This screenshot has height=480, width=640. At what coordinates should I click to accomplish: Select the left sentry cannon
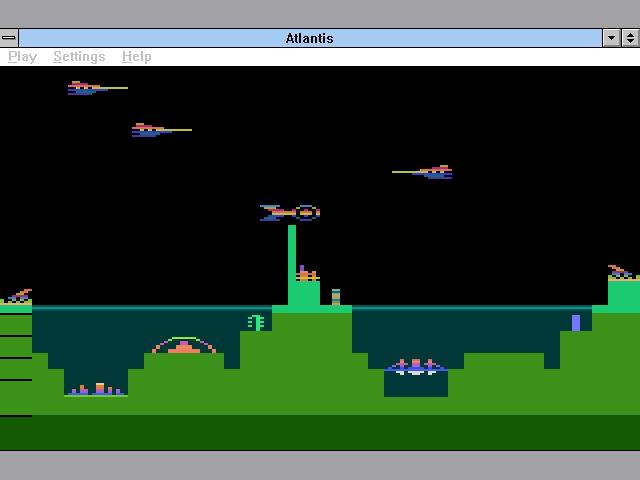(x=18, y=296)
